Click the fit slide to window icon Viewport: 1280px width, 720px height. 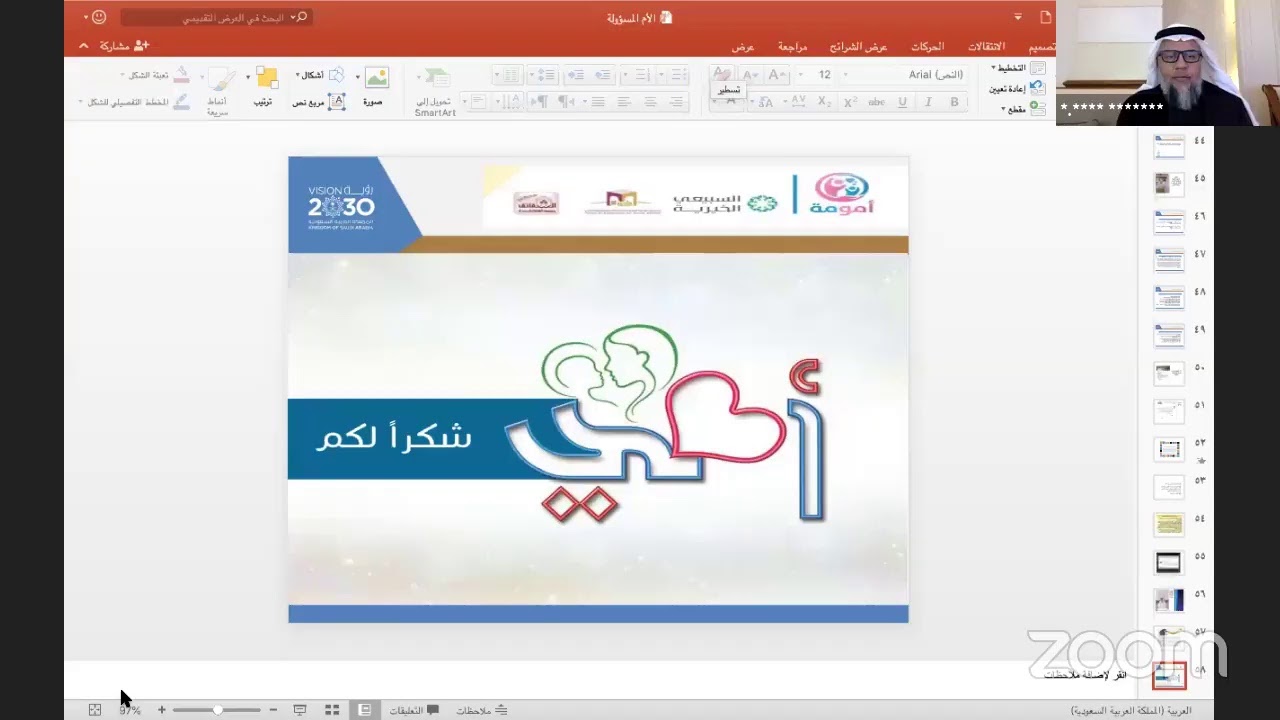(x=95, y=710)
